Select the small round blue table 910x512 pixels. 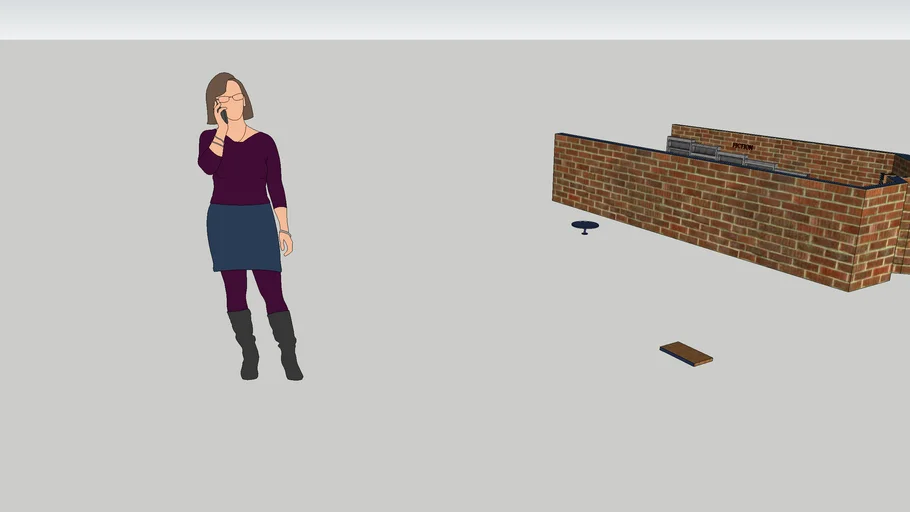coord(585,226)
